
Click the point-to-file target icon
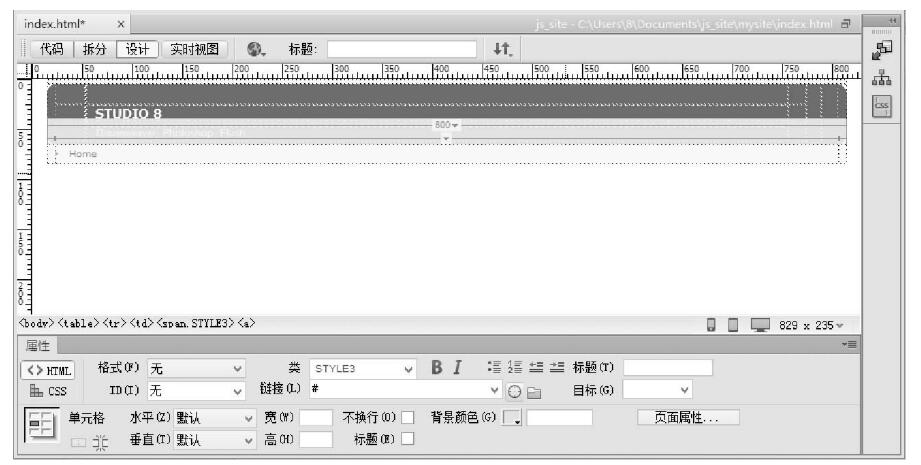pyautogui.click(x=514, y=390)
